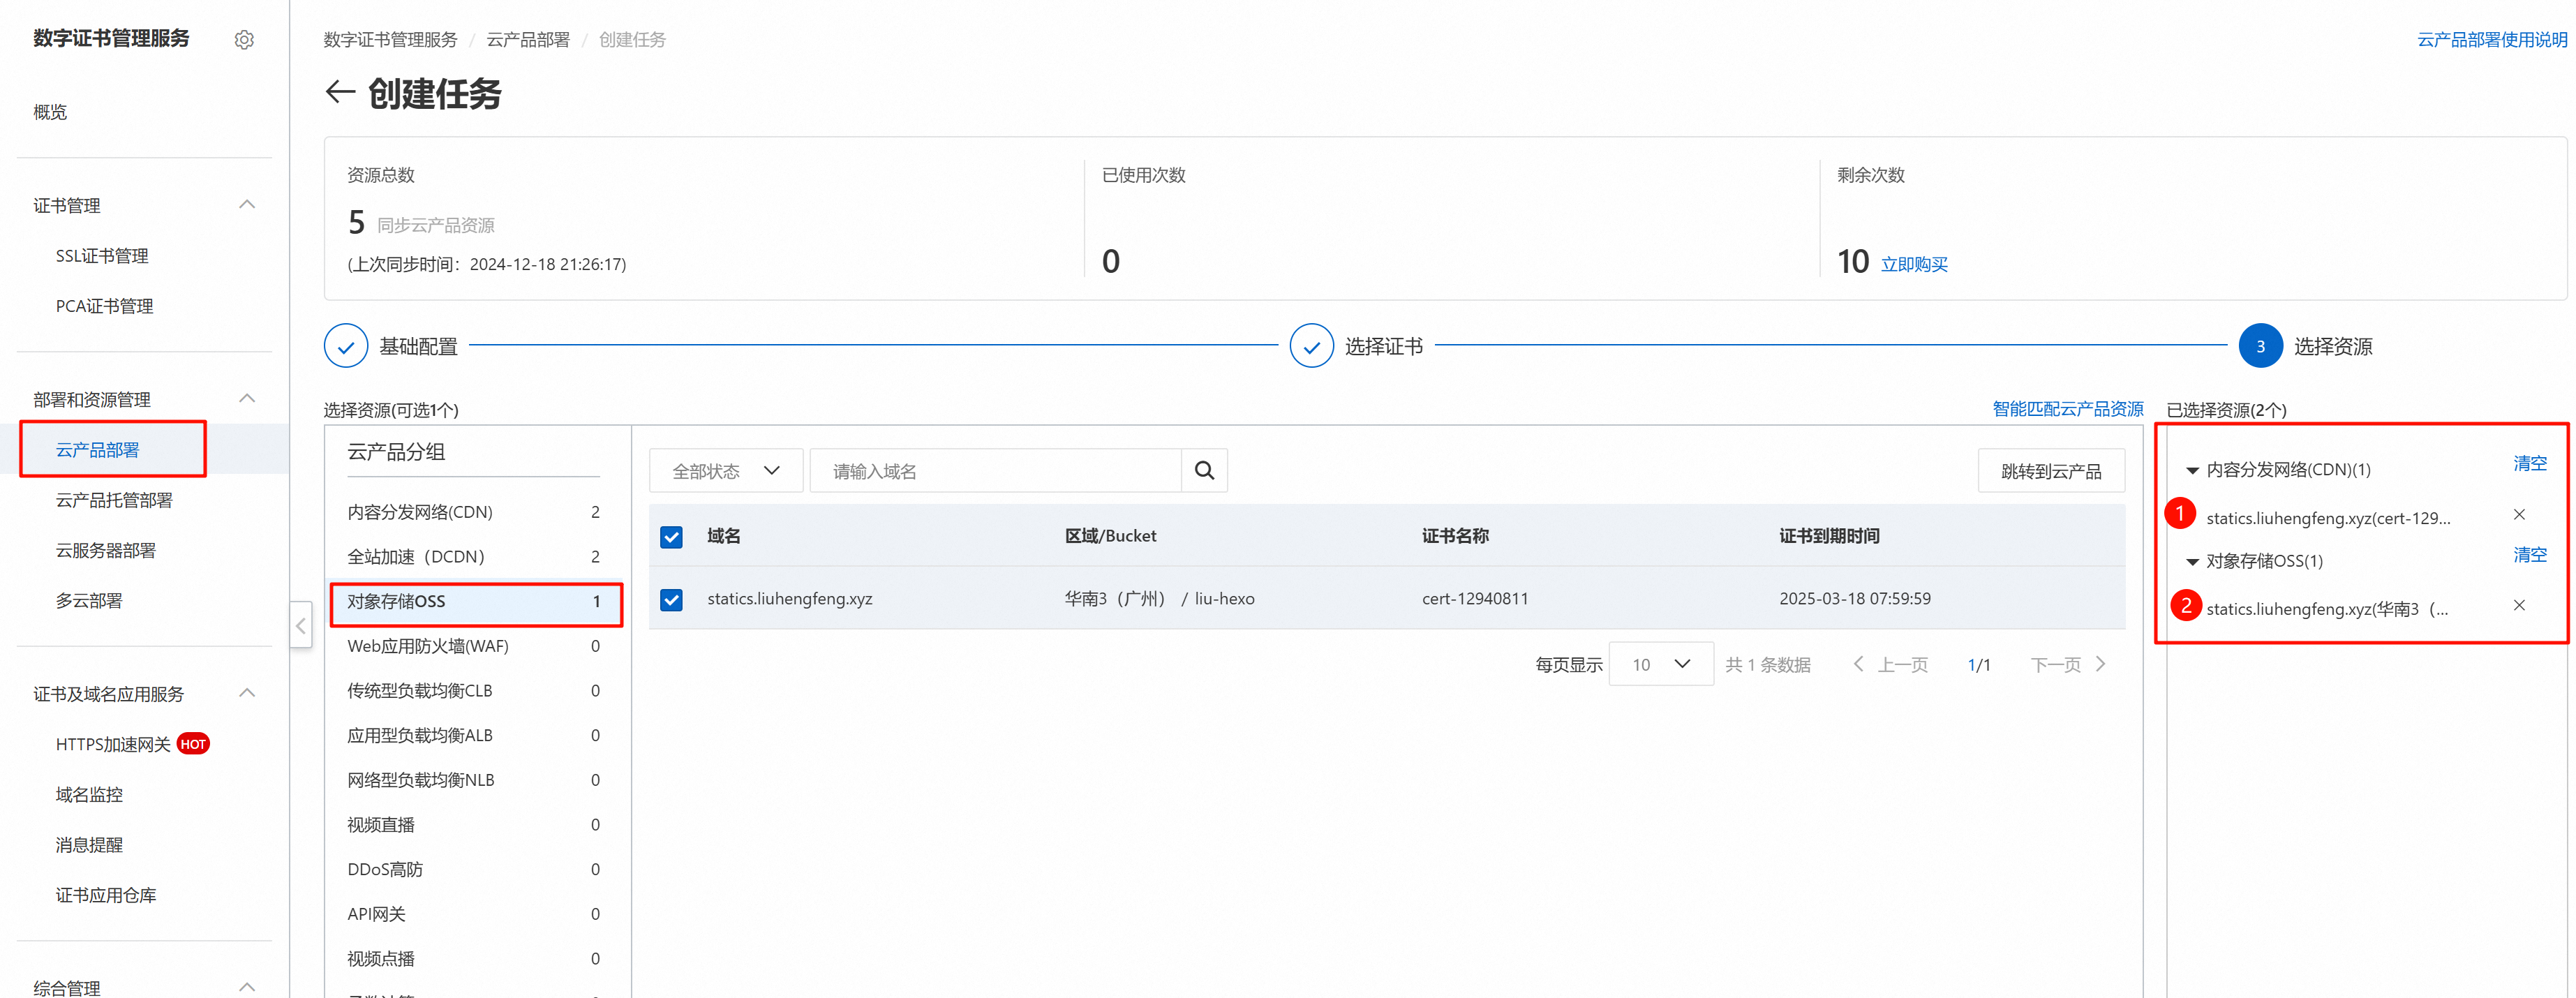2576x998 pixels.
Task: Remove the CDN resource via its × icon
Action: [2520, 514]
